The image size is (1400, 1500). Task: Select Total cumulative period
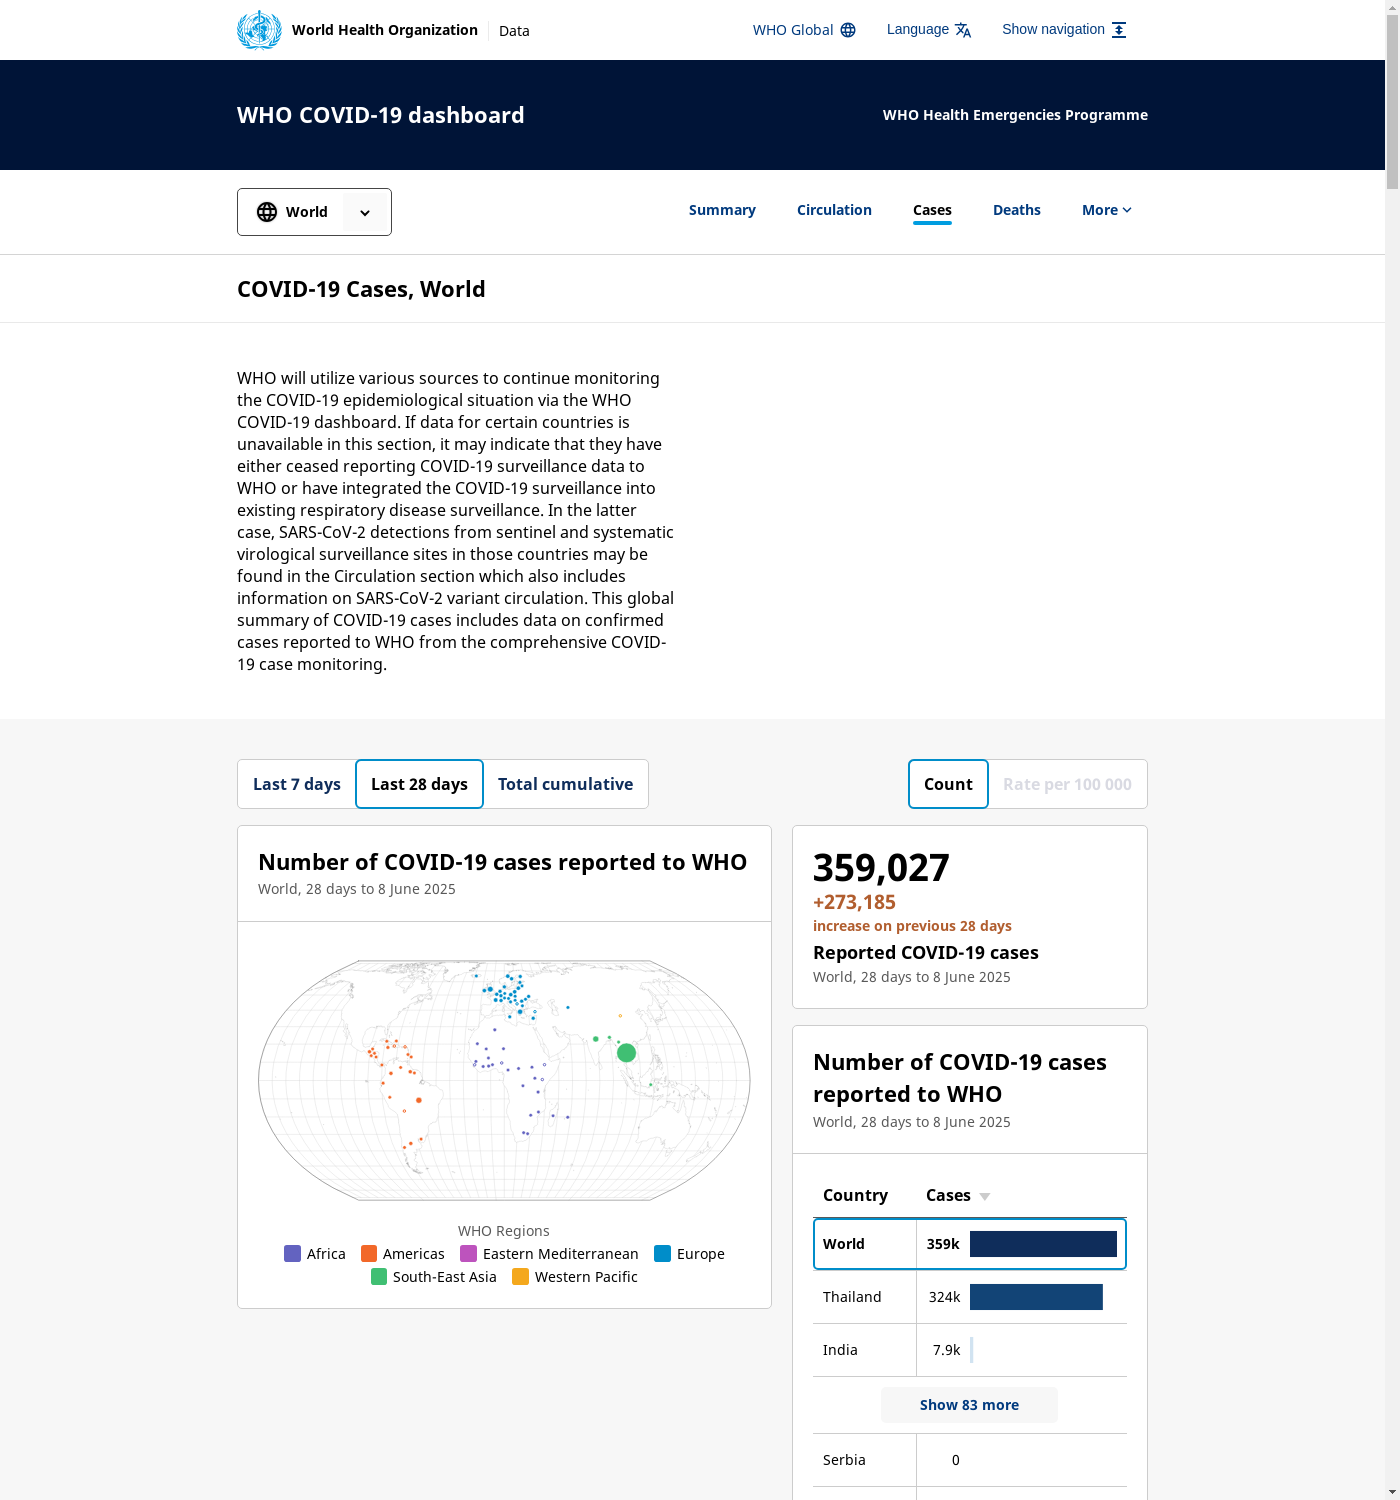565,784
